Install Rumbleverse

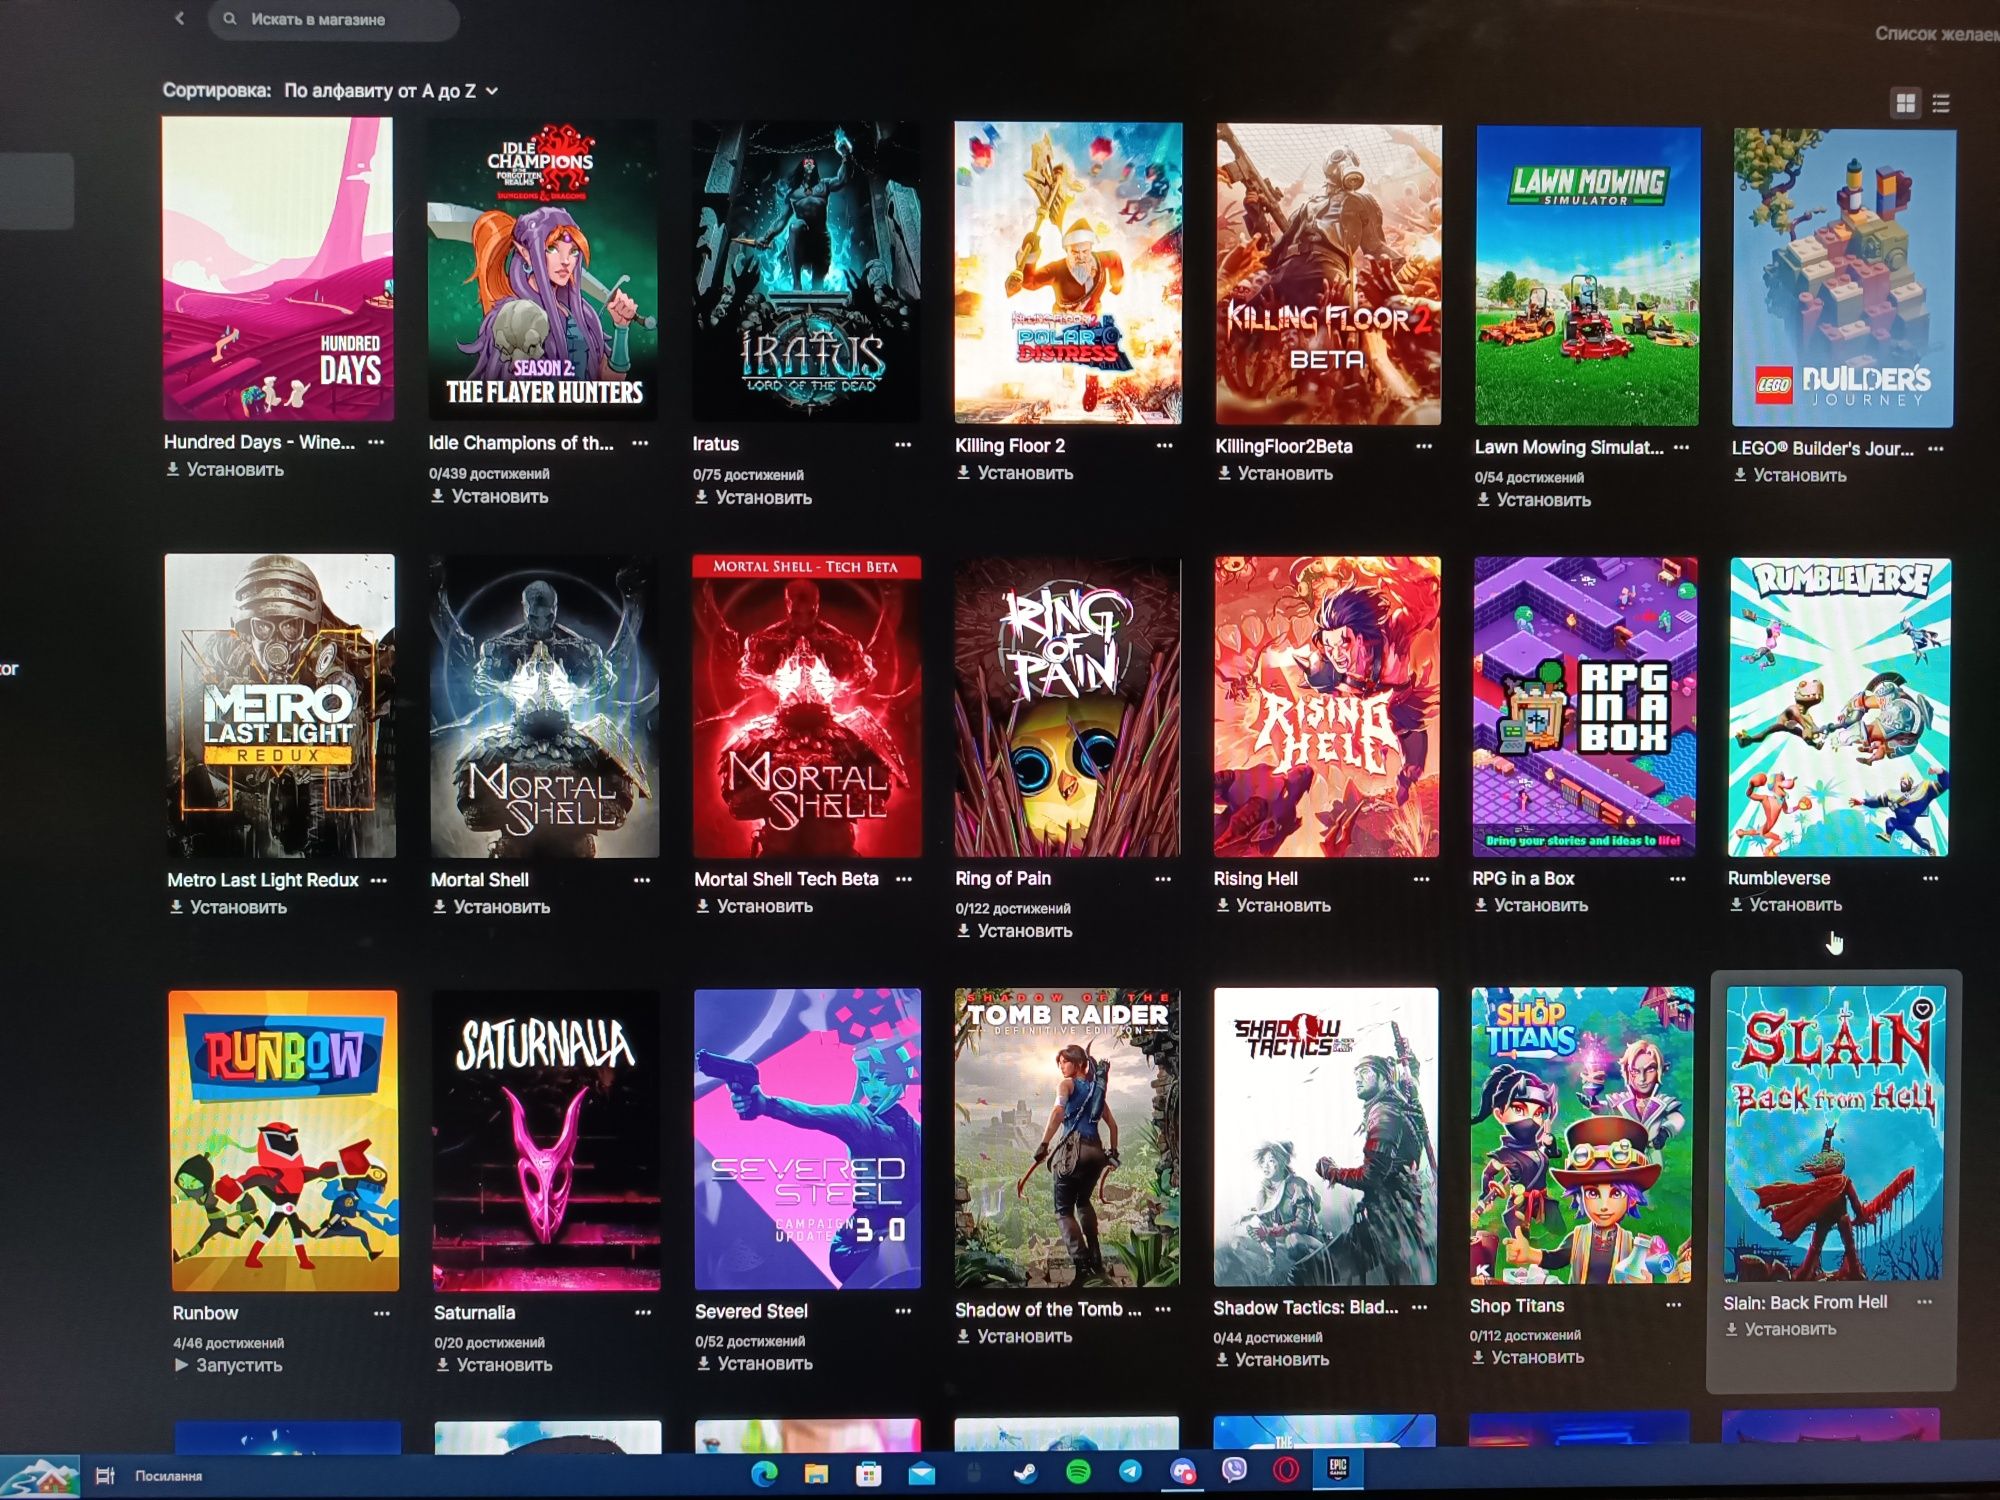[x=1786, y=905]
